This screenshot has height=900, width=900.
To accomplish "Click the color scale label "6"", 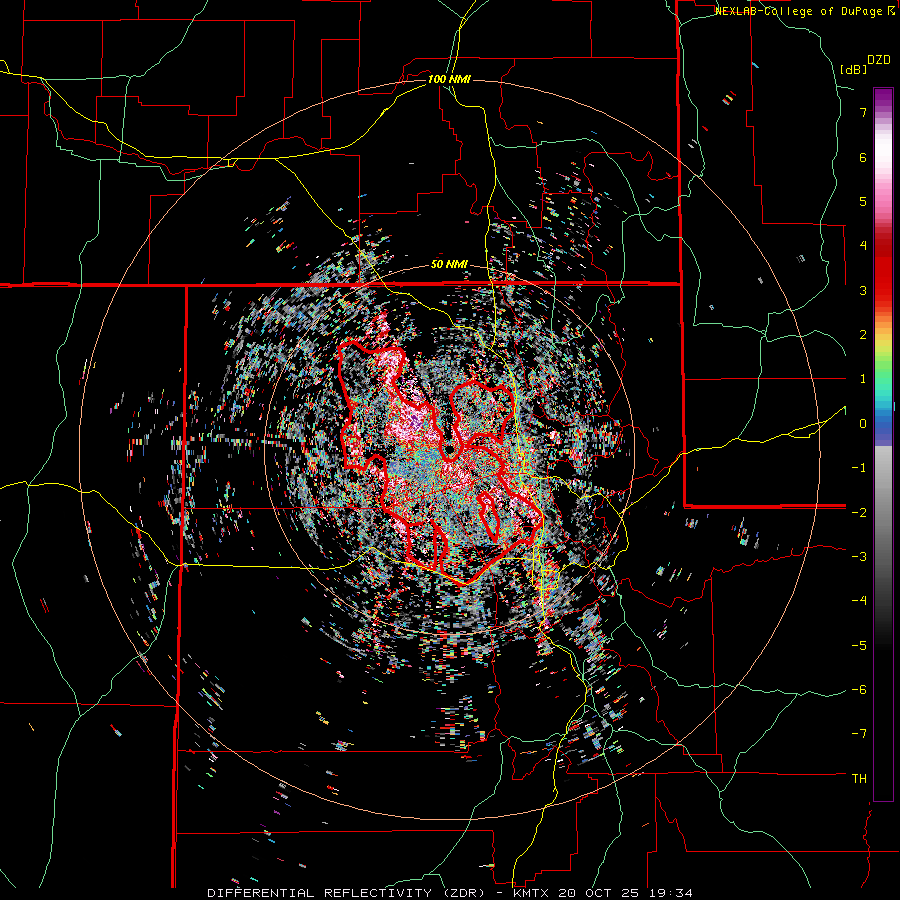I will pos(863,157).
